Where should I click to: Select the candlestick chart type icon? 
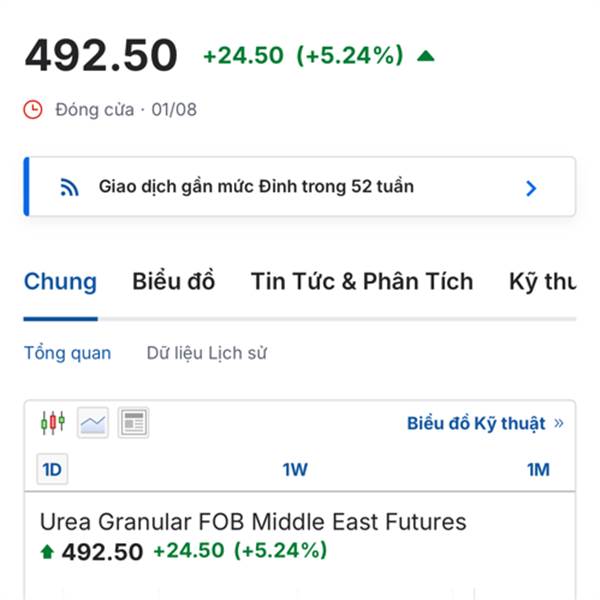[x=53, y=423]
